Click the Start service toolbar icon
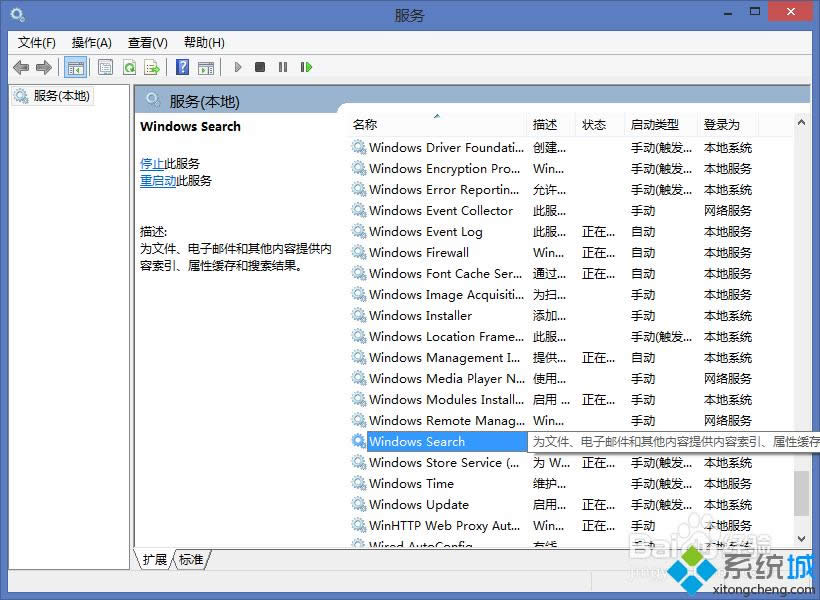This screenshot has width=820, height=600. pos(237,67)
